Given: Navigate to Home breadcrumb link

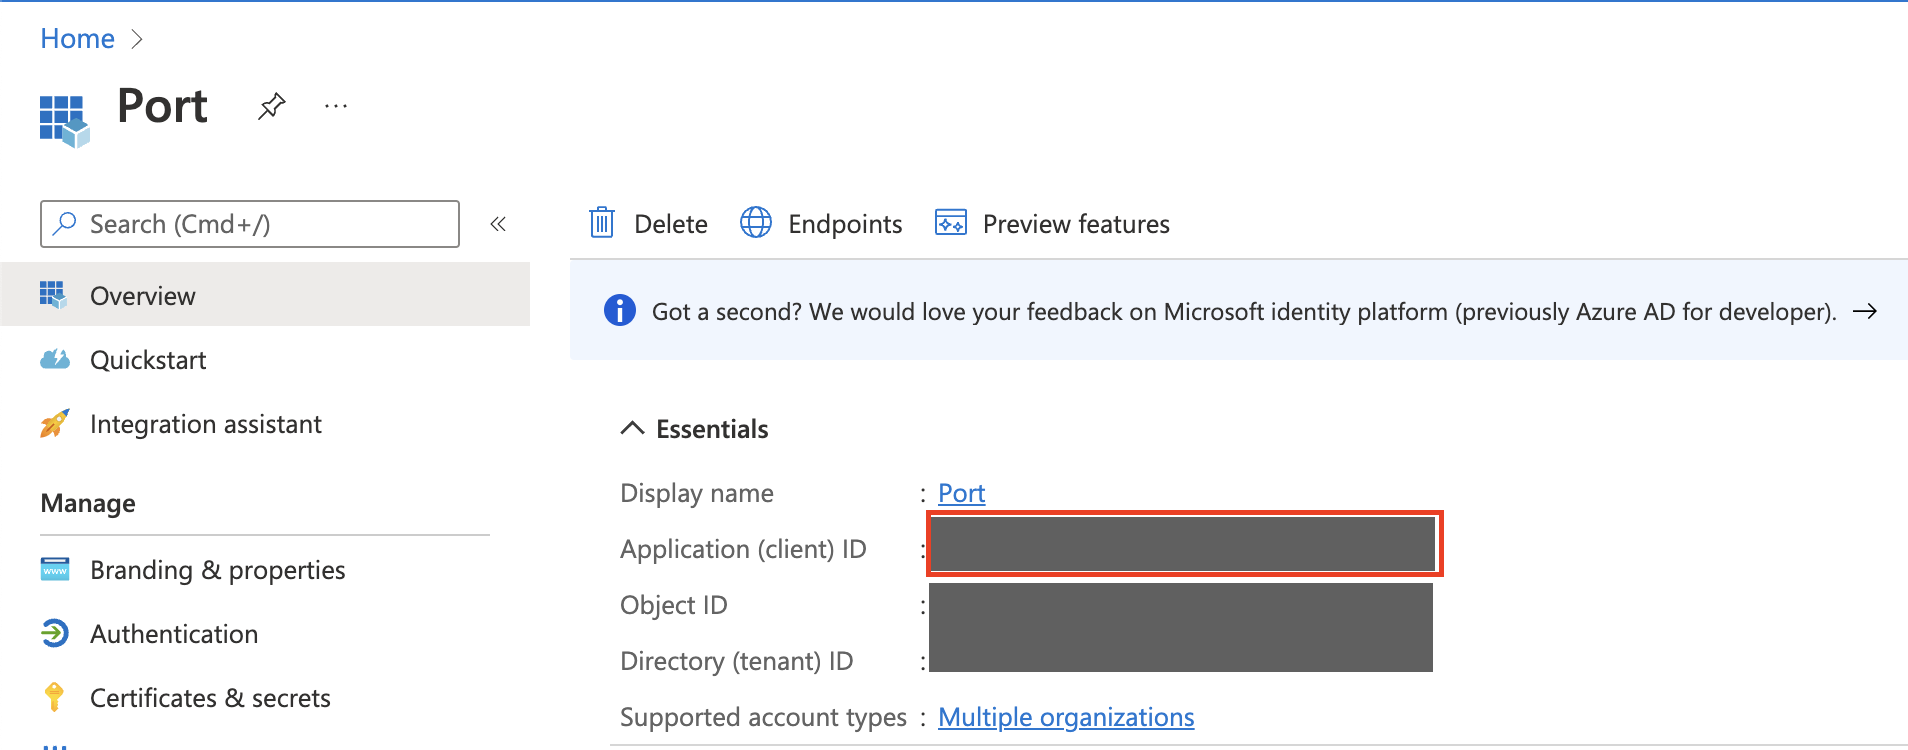Looking at the screenshot, I should 77,39.
